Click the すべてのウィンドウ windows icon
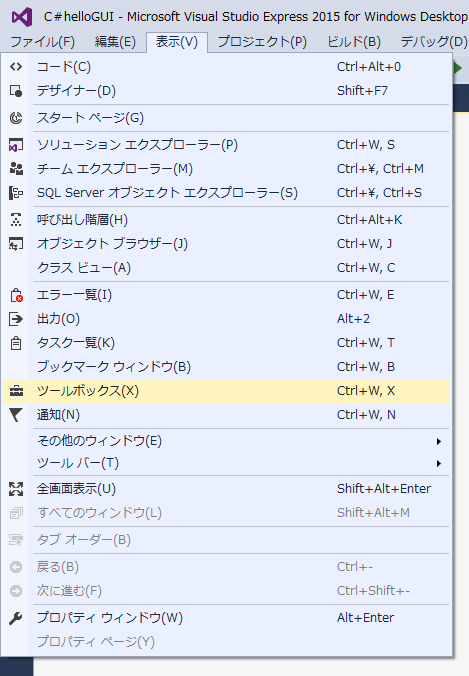The image size is (469, 676). 16,513
